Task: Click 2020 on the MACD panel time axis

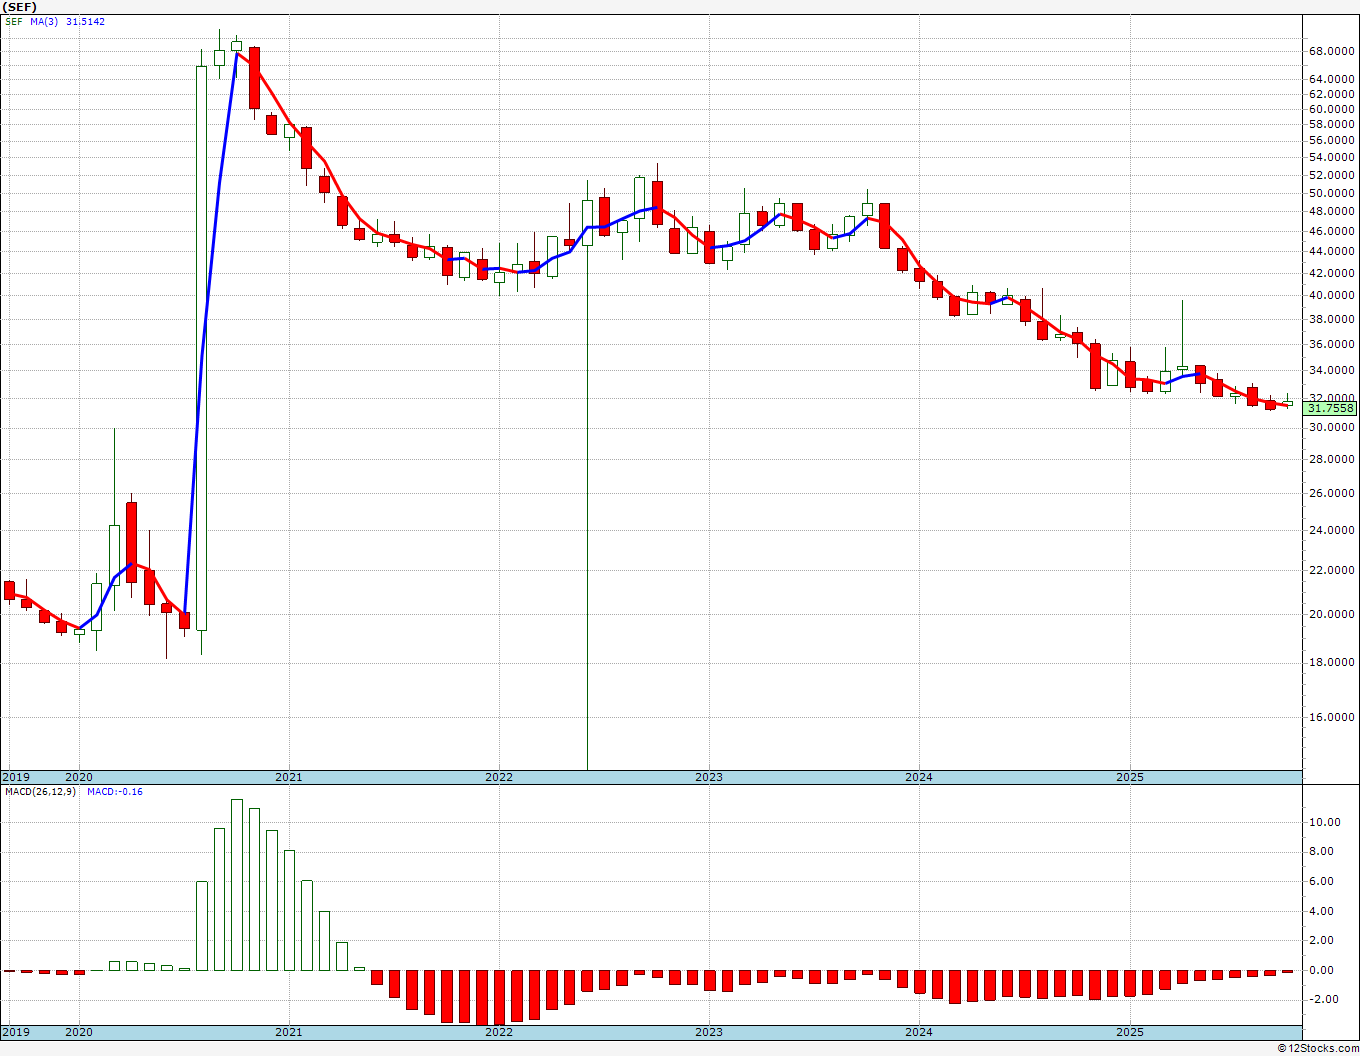Action: click(78, 1032)
